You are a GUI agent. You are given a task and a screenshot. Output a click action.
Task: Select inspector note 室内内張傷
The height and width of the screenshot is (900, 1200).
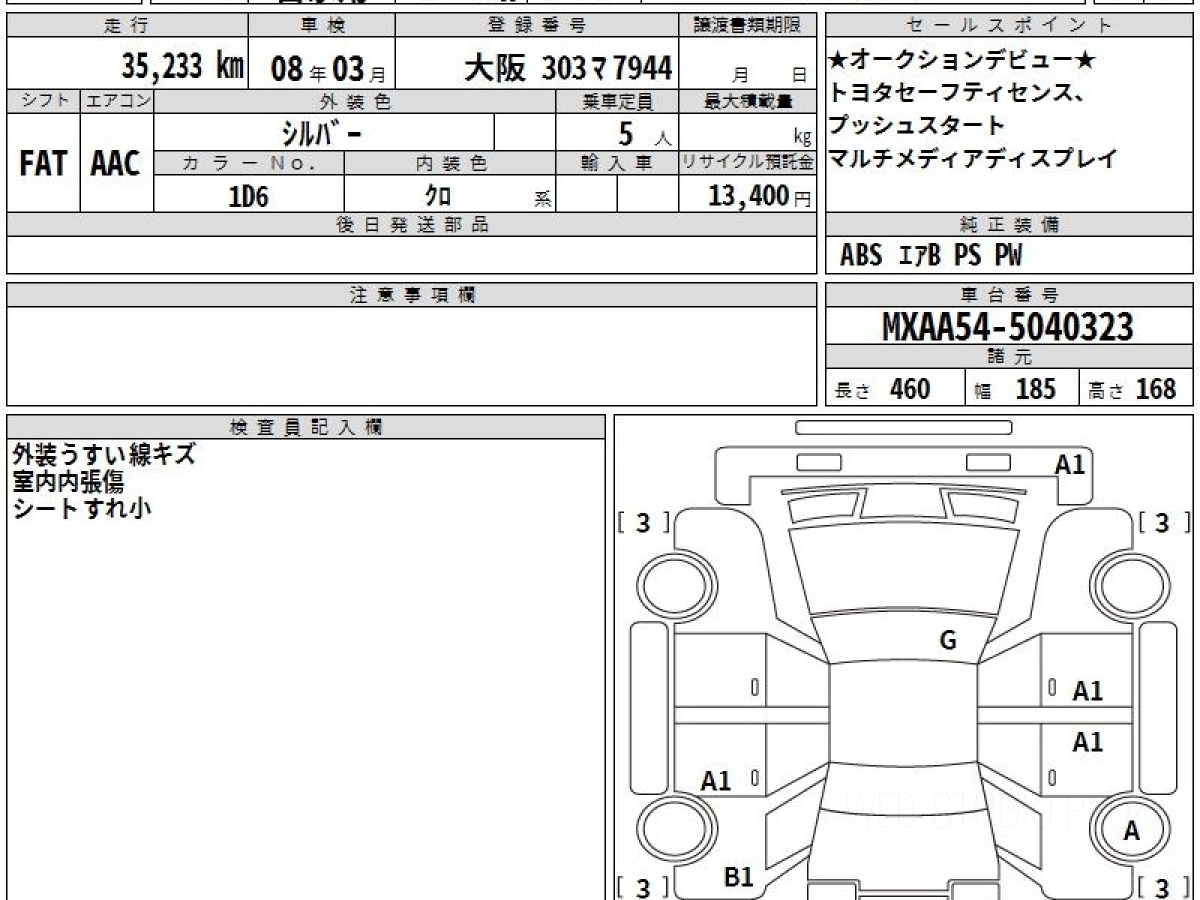[x=68, y=481]
